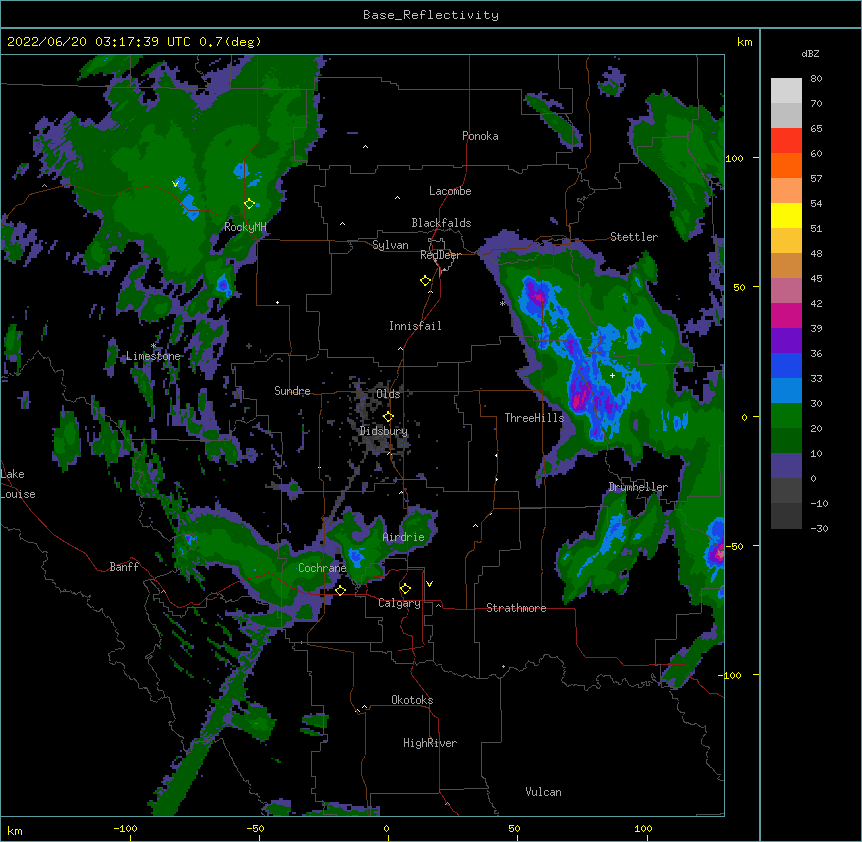The height and width of the screenshot is (842, 862).
Task: Pick the red 60-65 dBZ legend swatch
Action: [x=786, y=140]
